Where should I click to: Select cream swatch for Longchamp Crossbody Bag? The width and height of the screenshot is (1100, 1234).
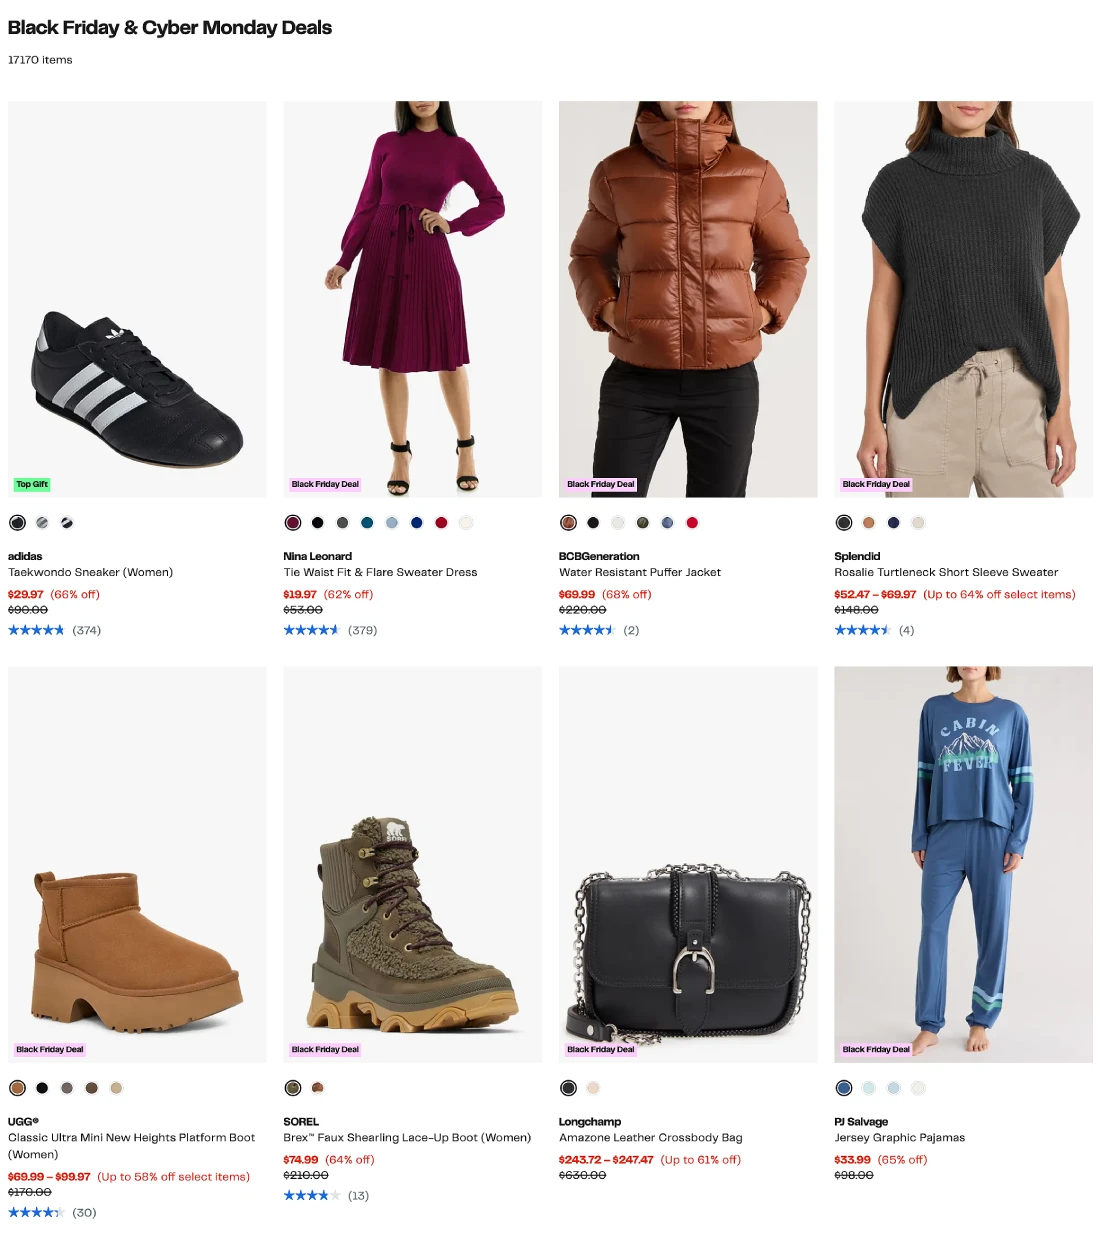593,1088
